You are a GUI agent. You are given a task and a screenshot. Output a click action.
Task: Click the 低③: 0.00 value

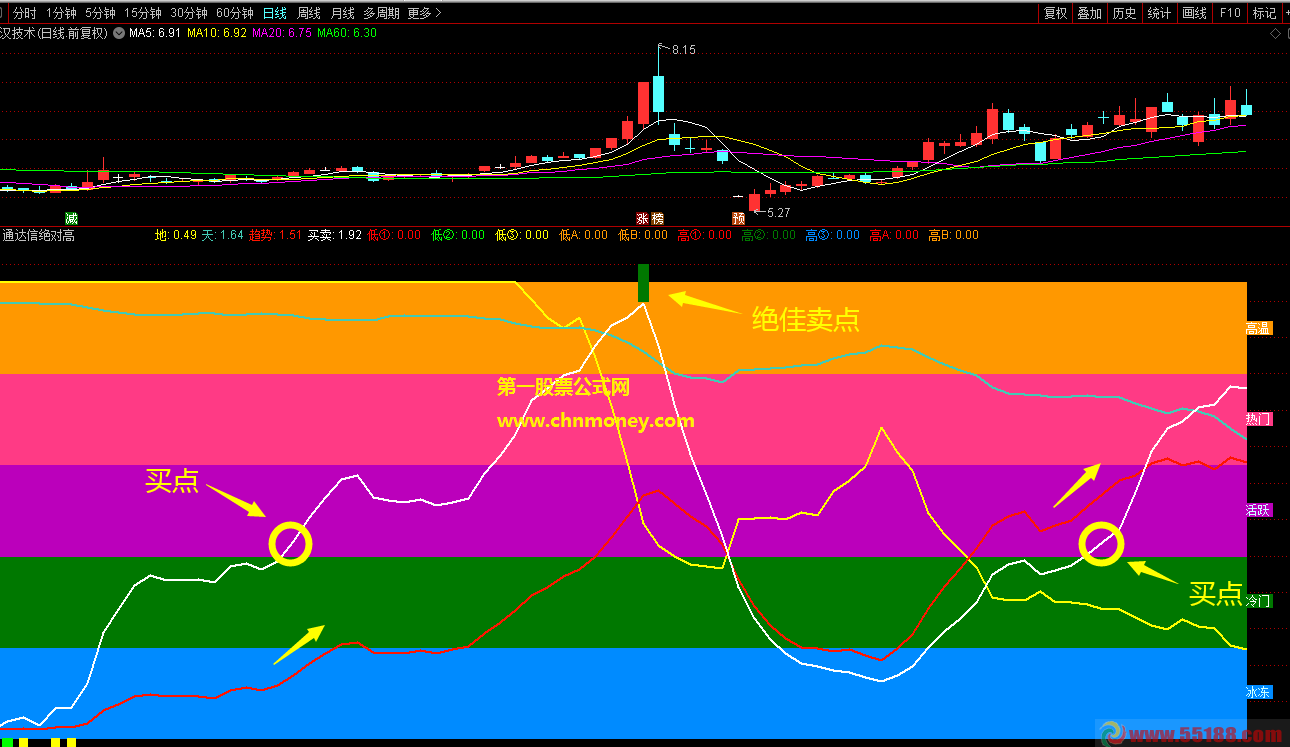click(522, 236)
